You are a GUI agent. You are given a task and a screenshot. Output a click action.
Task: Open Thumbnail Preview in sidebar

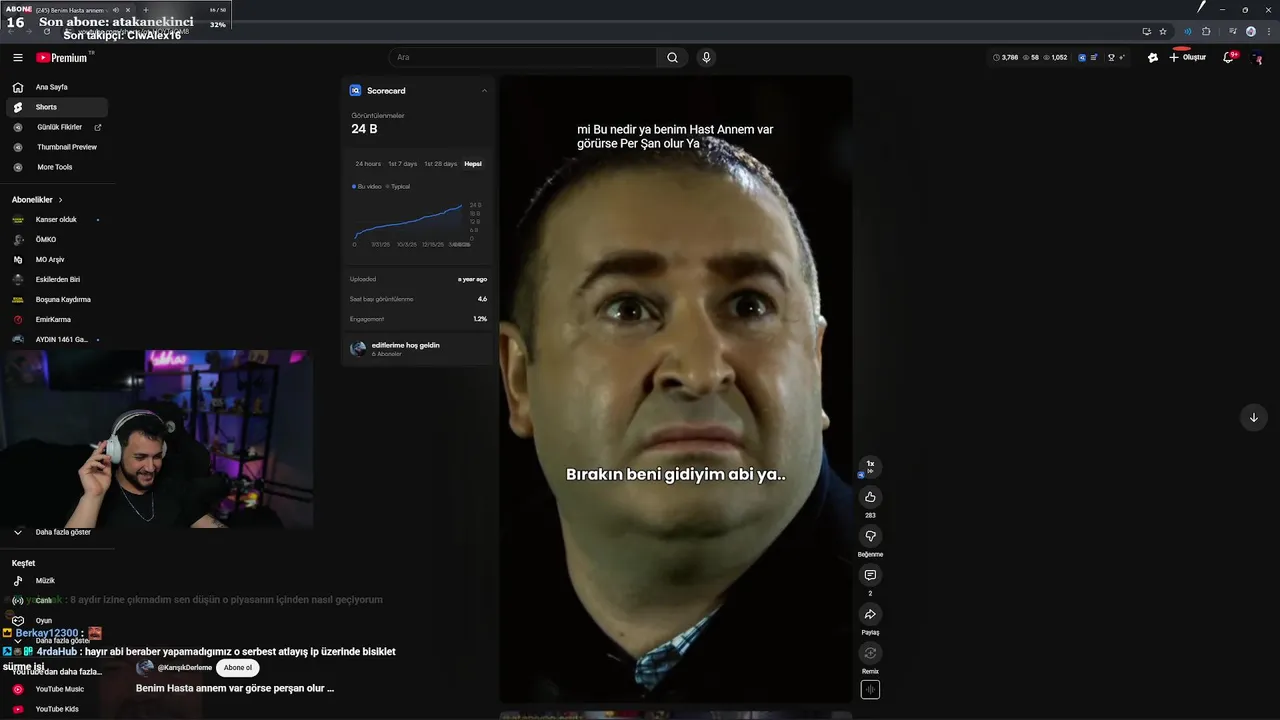[x=57, y=147]
